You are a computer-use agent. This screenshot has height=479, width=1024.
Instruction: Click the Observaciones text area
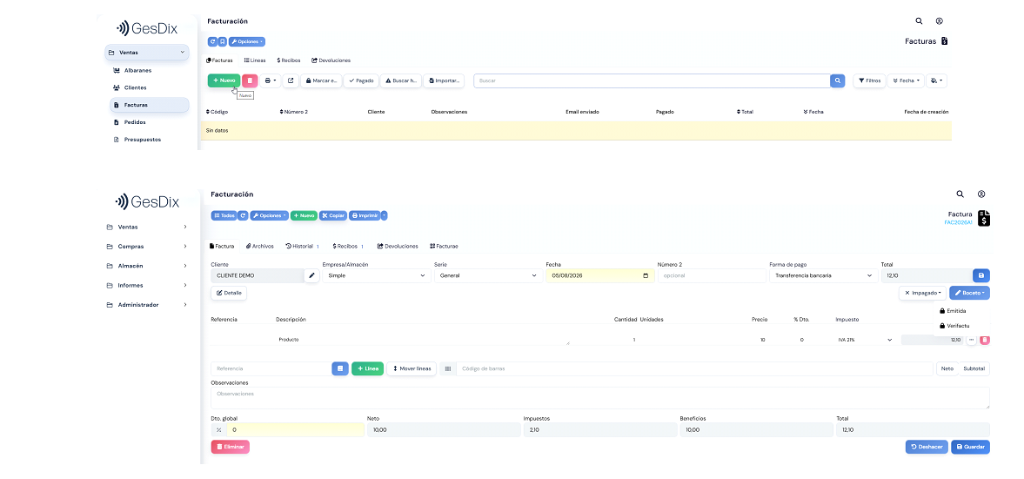point(600,398)
